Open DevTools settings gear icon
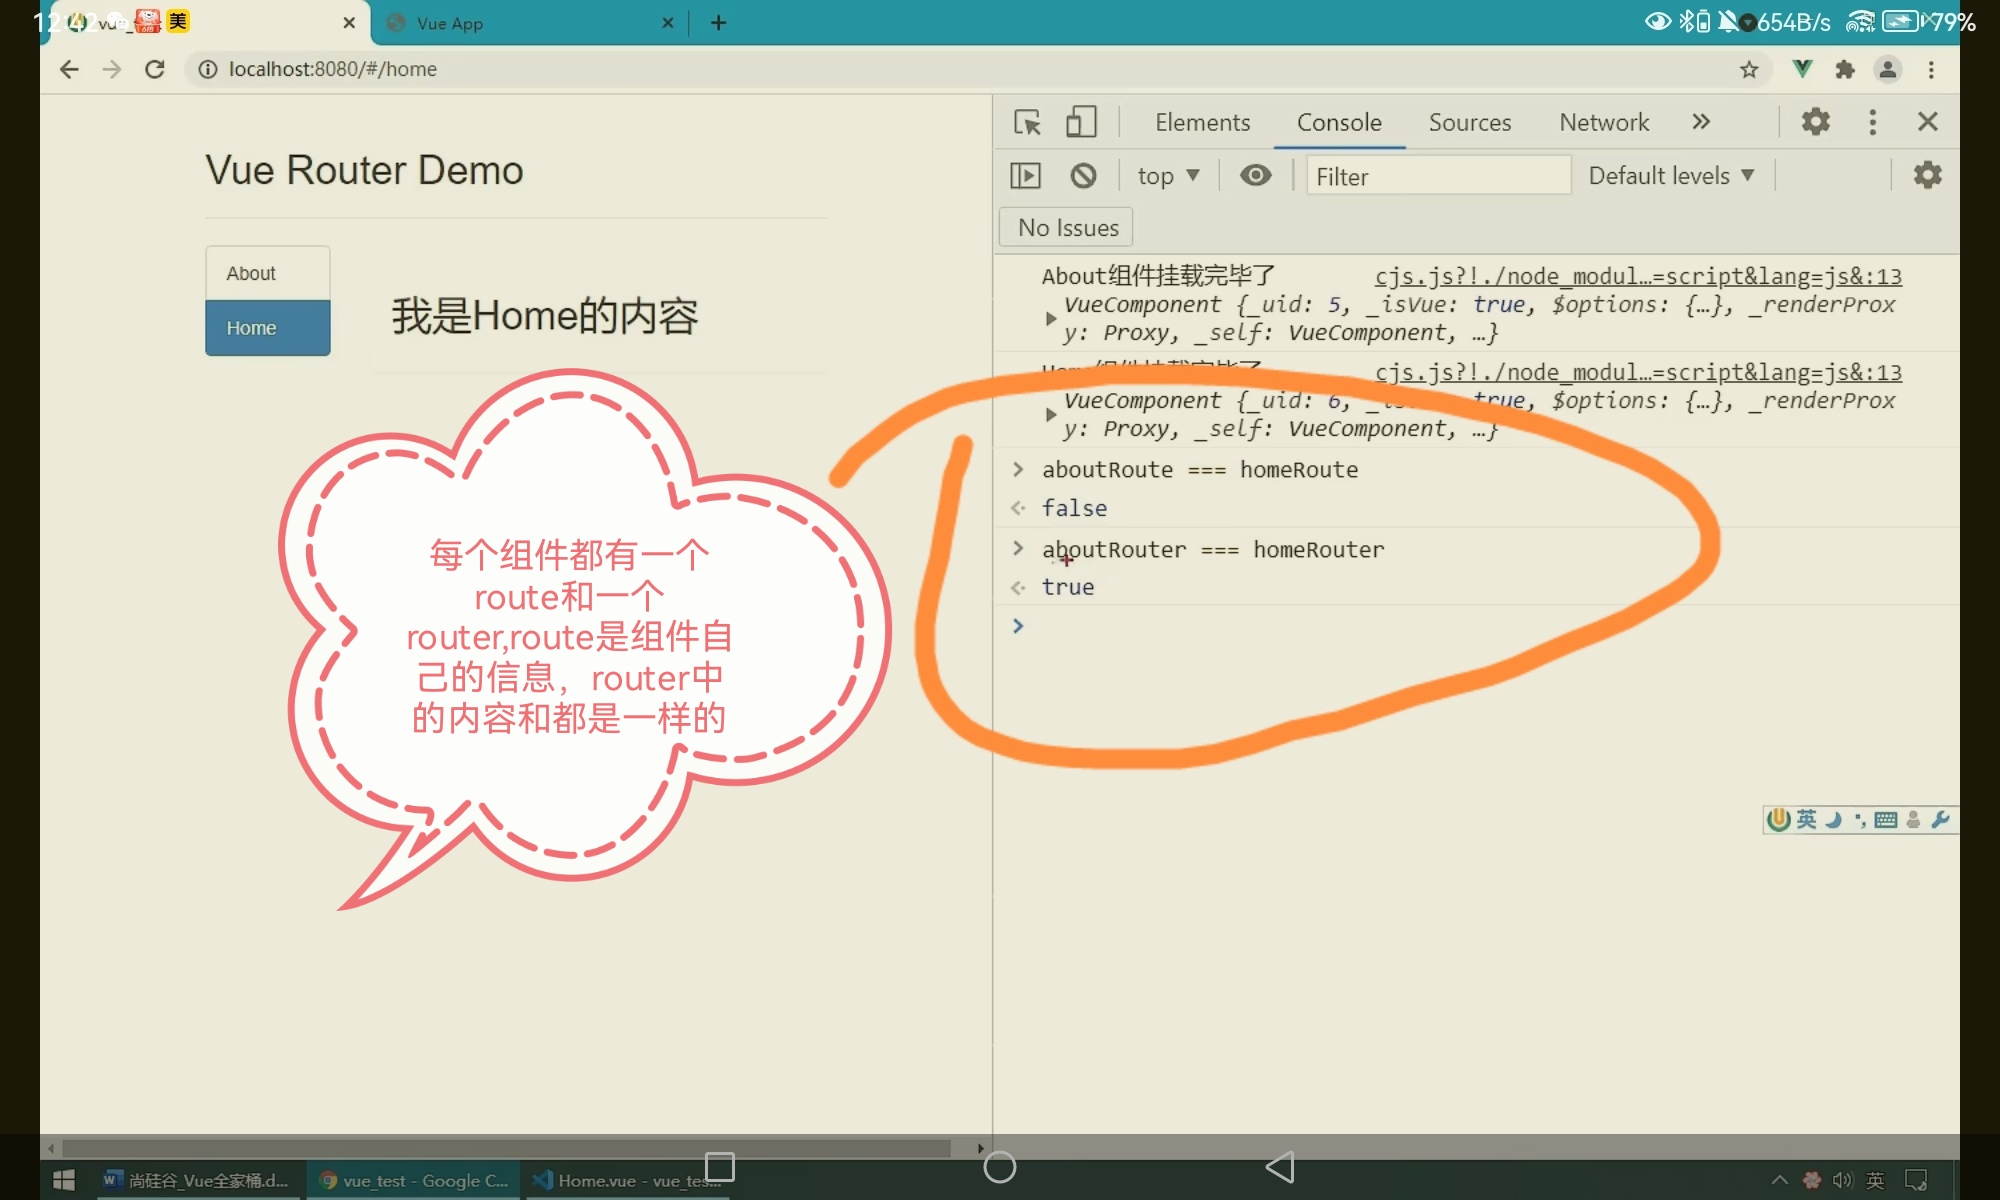2000x1200 pixels. 1815,122
